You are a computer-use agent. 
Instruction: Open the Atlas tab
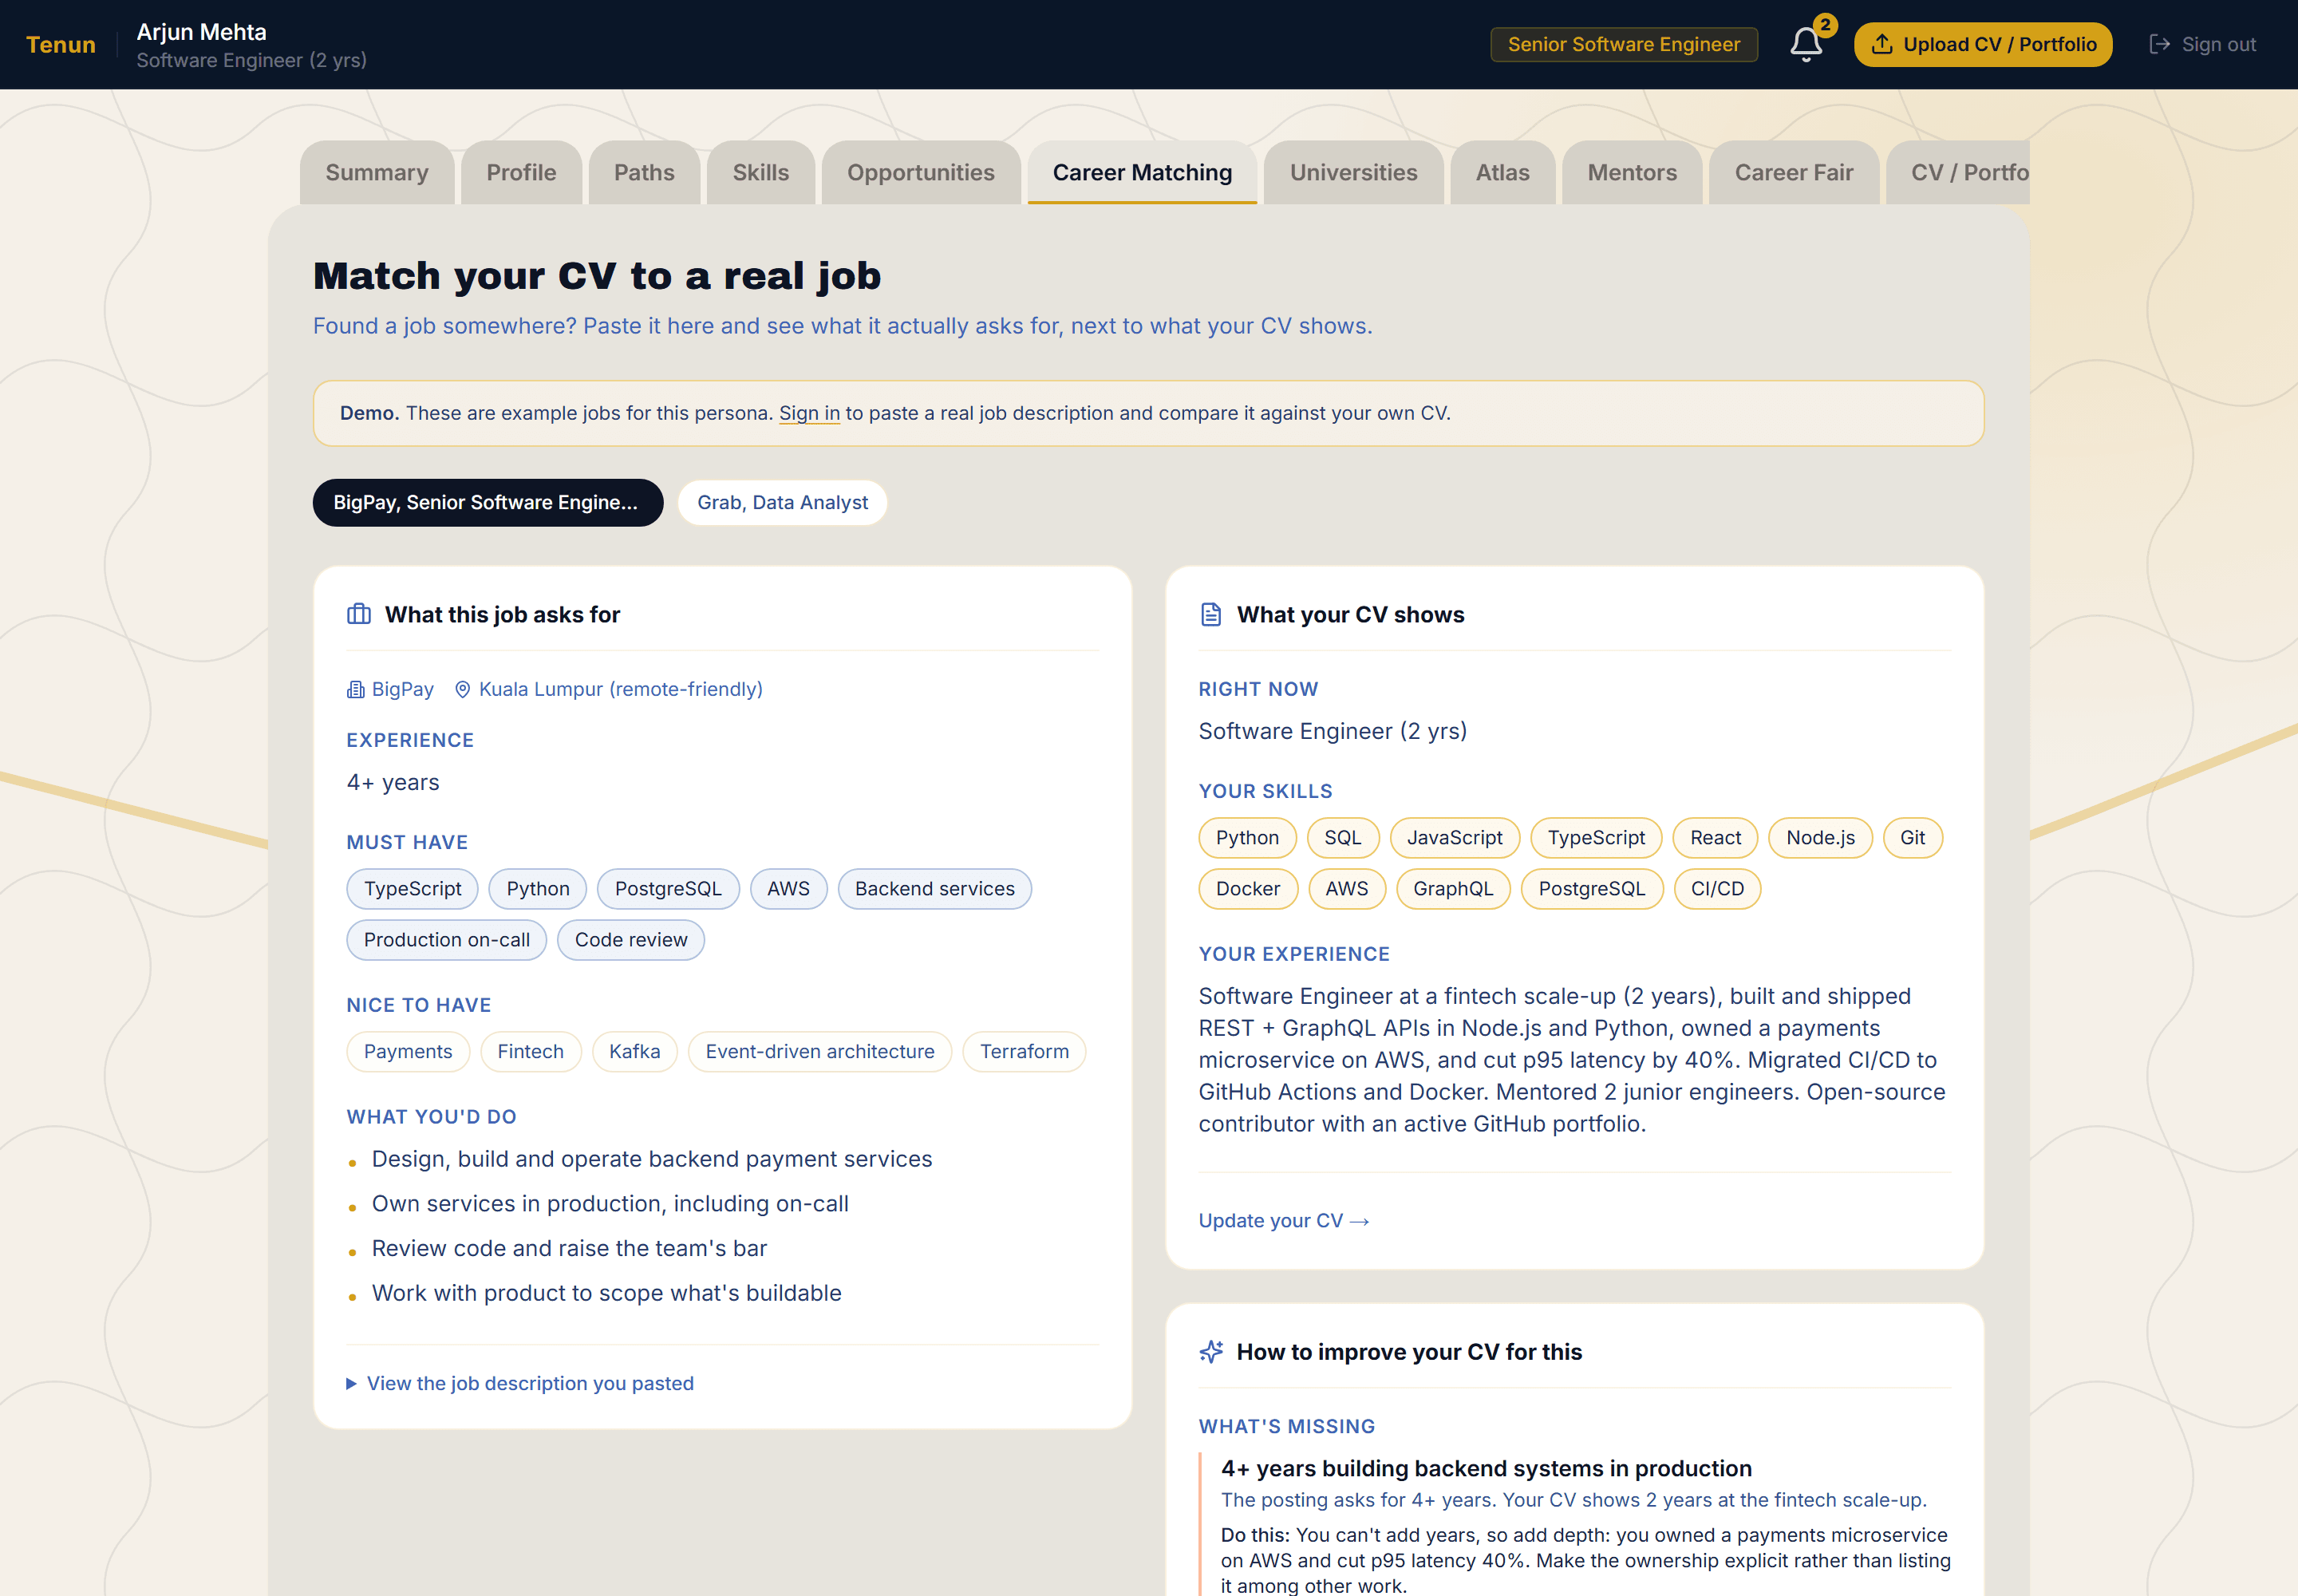[1502, 172]
